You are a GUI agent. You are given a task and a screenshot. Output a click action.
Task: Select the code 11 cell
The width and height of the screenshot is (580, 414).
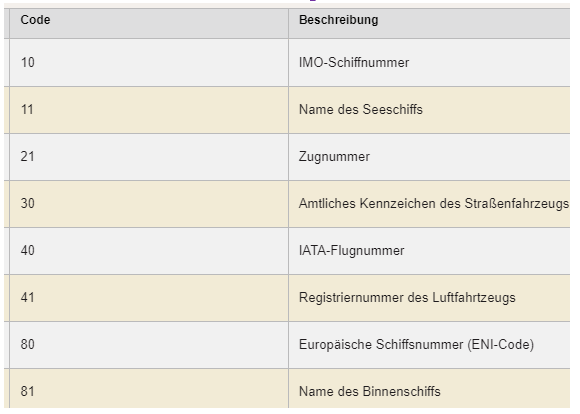pyautogui.click(x=149, y=110)
